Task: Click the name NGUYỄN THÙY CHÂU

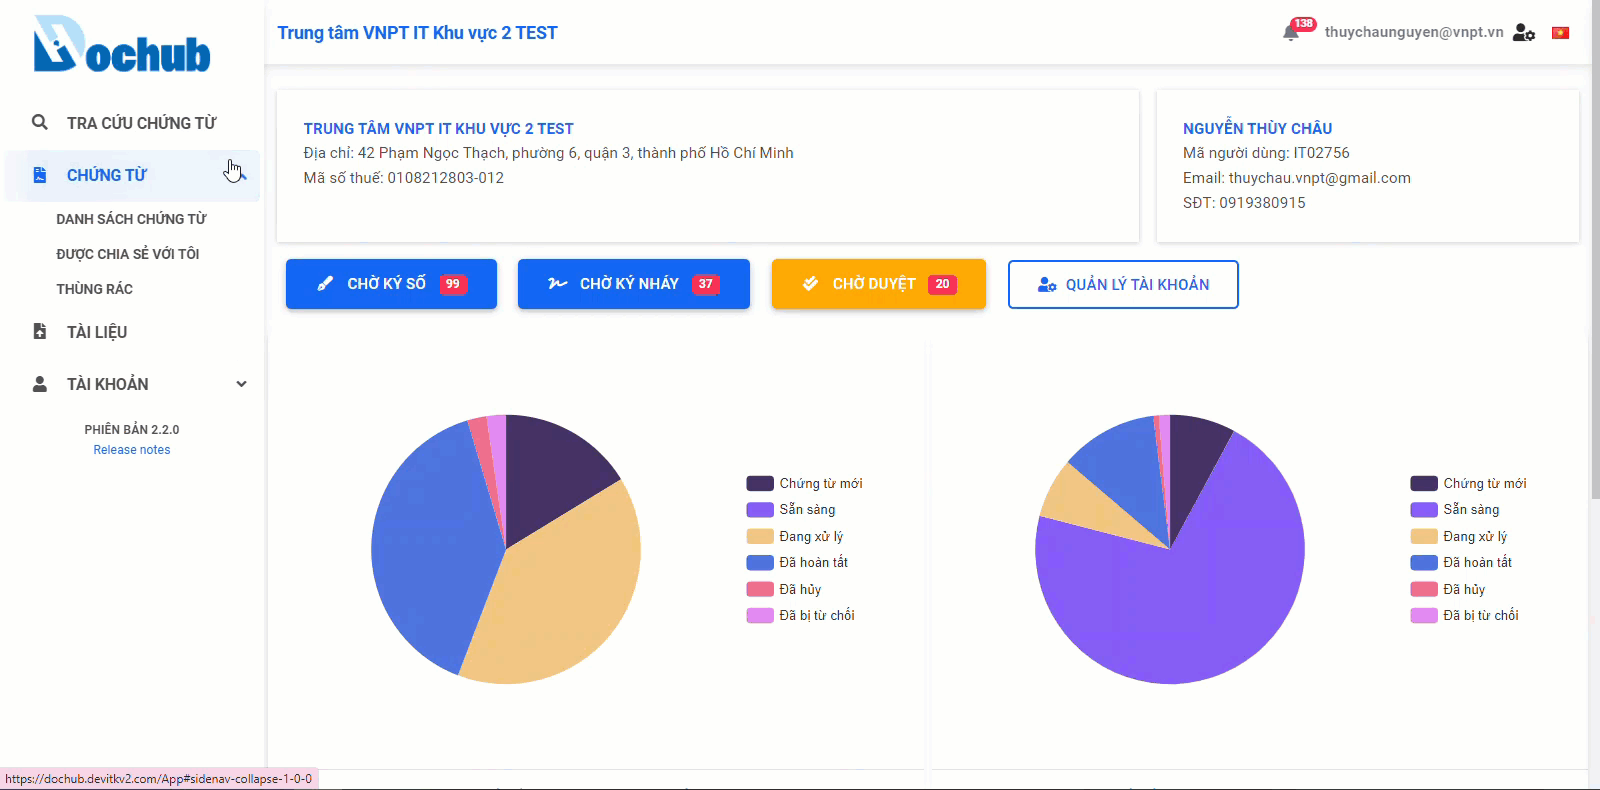Action: click(1257, 128)
